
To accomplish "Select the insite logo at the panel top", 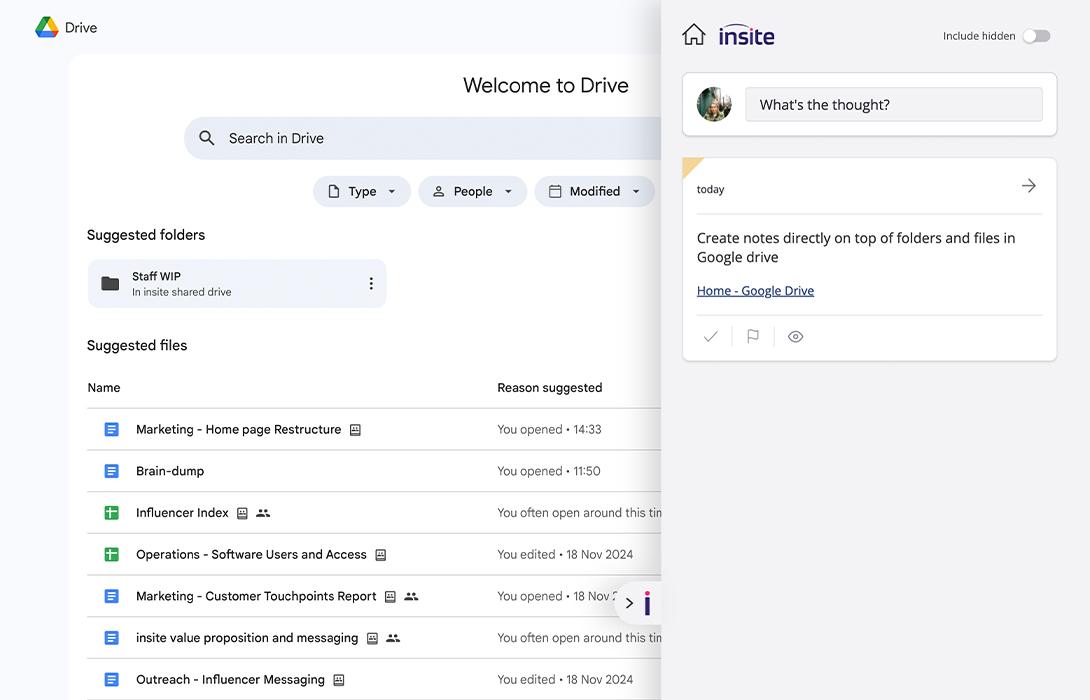I will [x=746, y=35].
